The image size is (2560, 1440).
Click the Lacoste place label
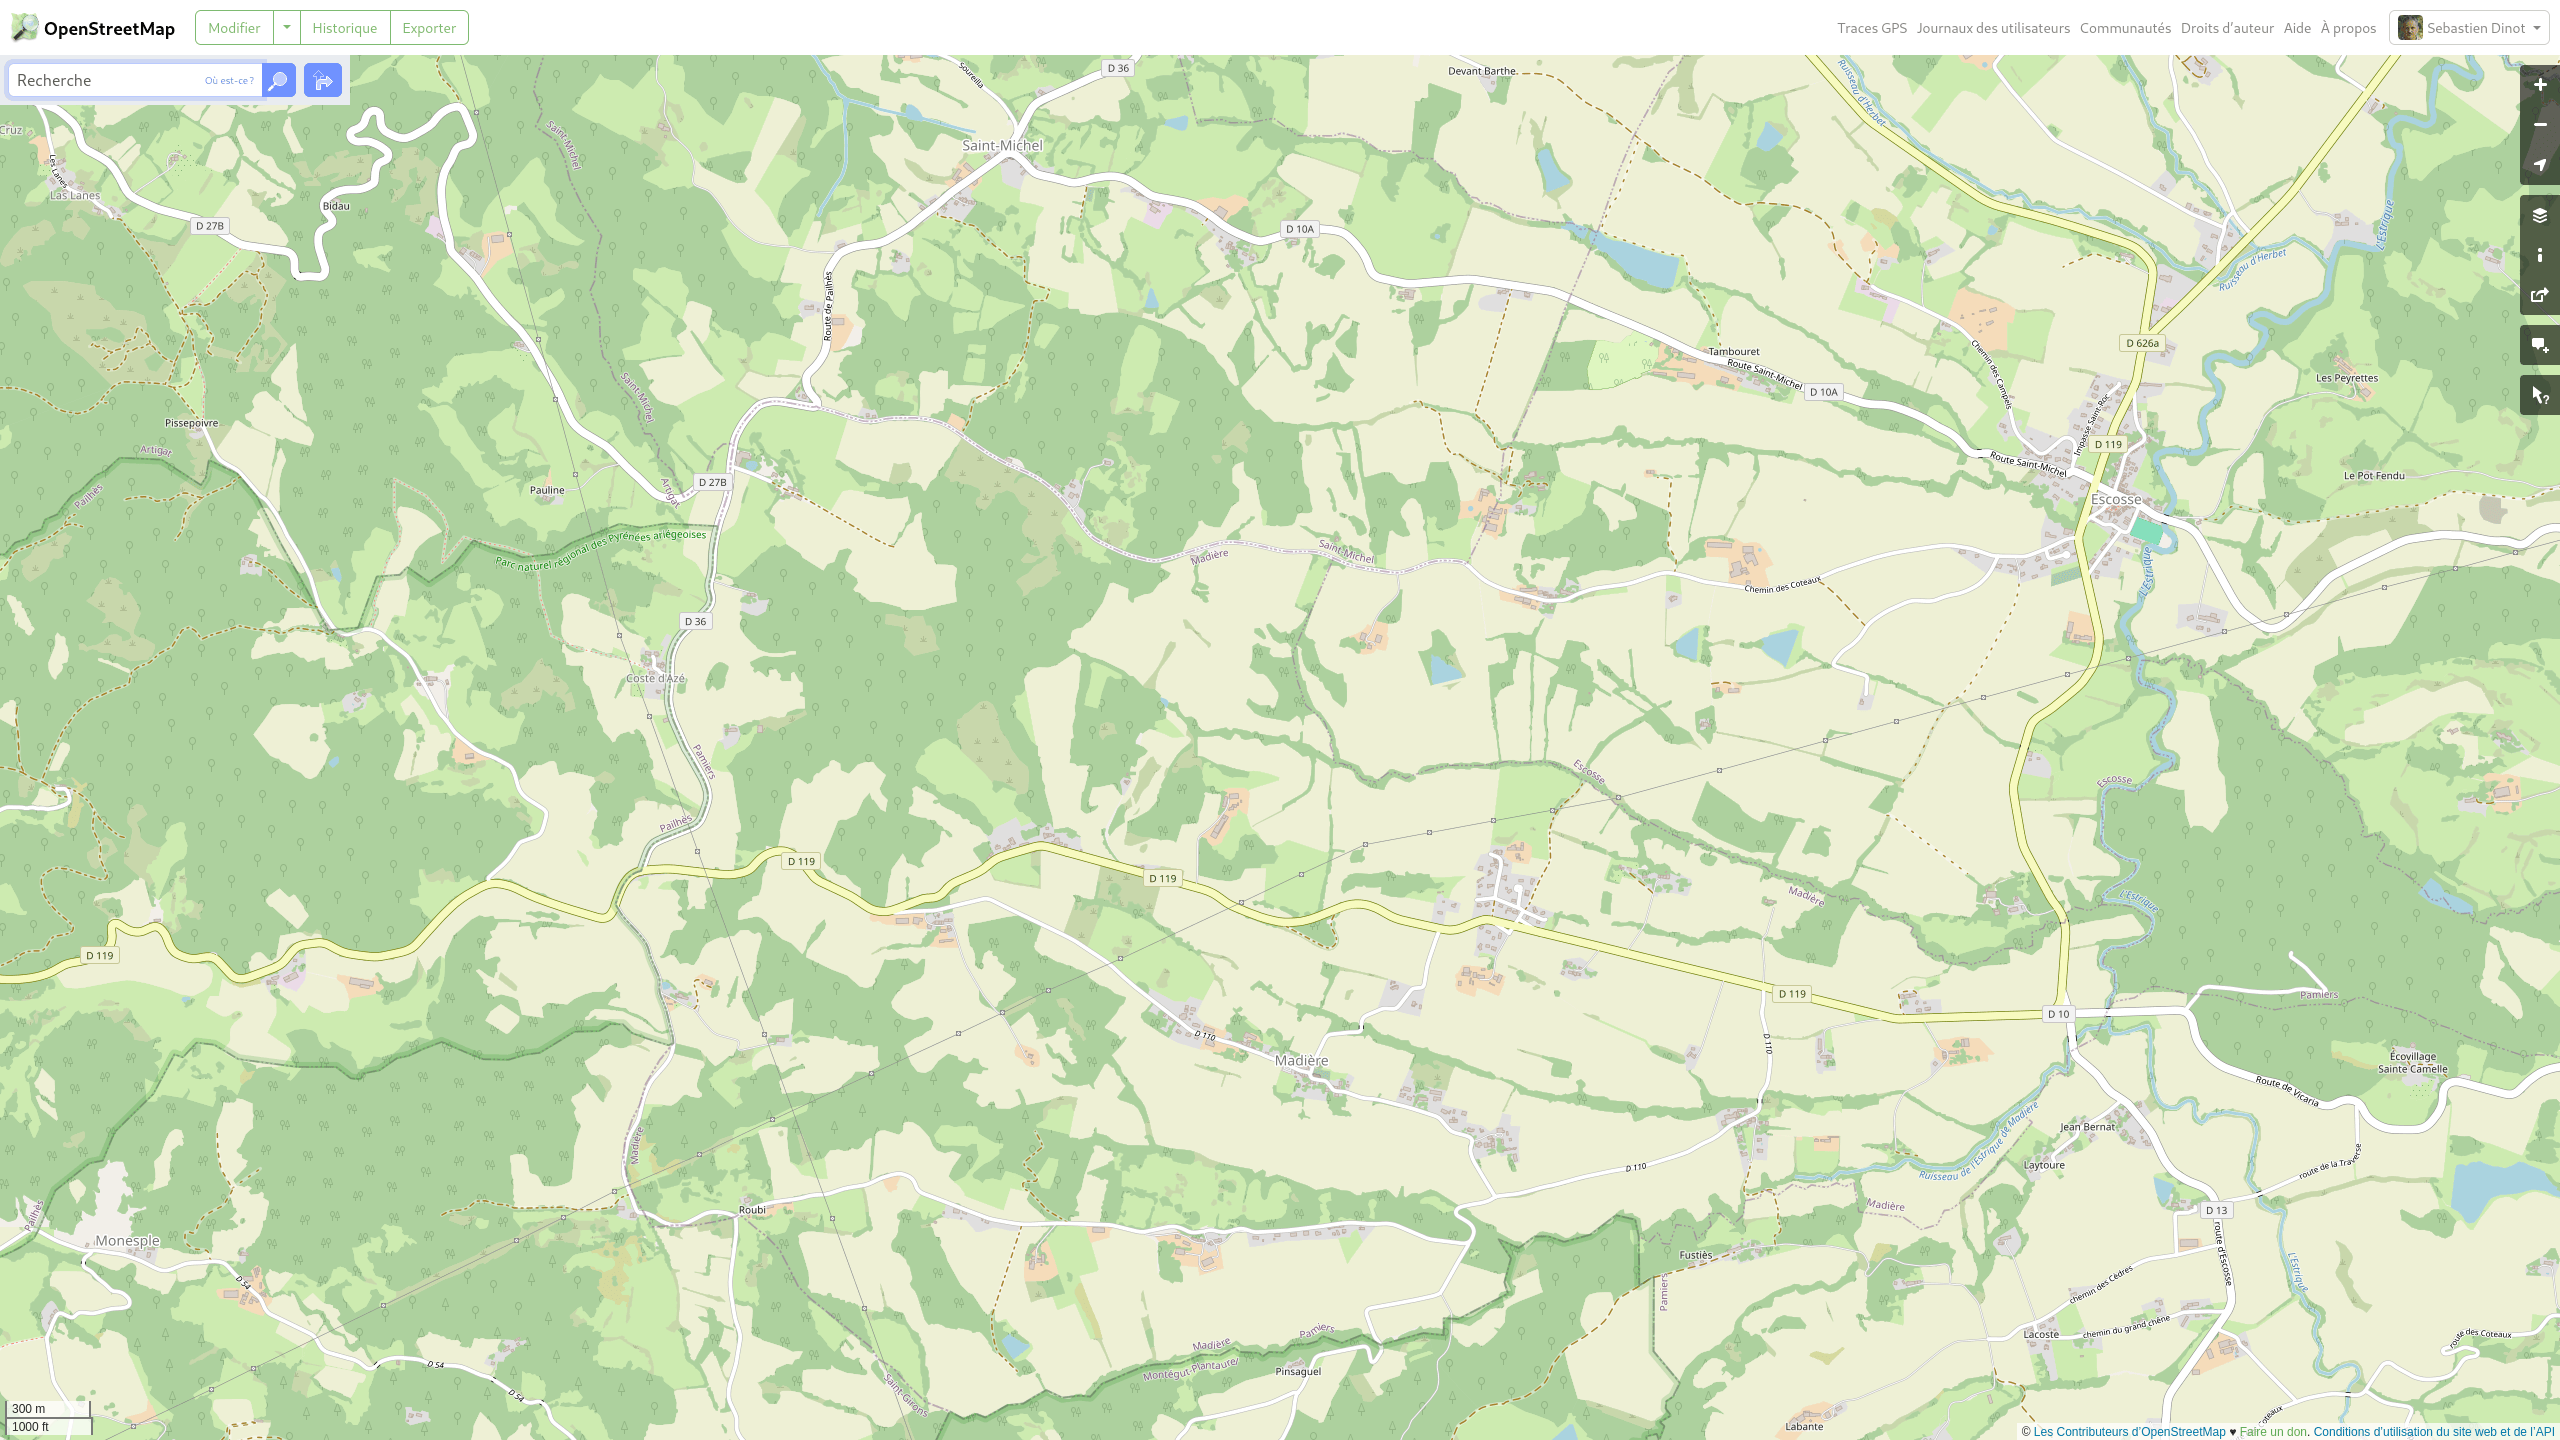2041,1335
